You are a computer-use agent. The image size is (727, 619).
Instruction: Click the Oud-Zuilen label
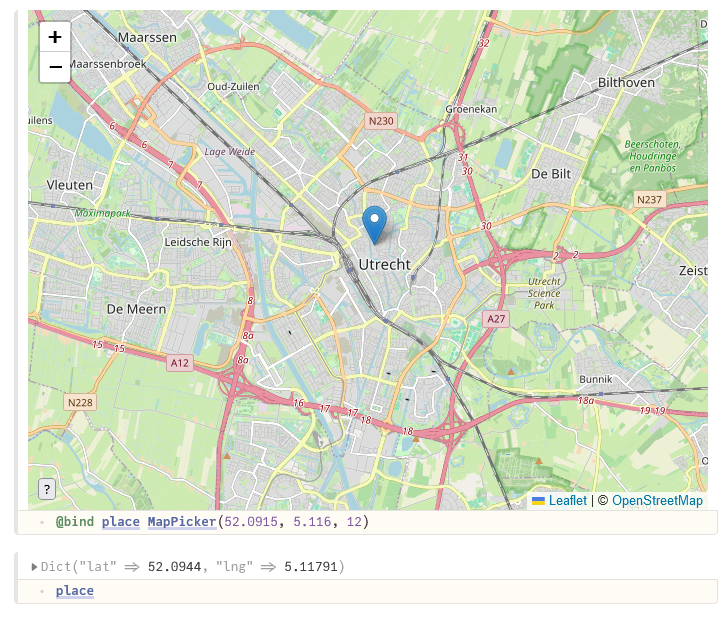[x=233, y=86]
